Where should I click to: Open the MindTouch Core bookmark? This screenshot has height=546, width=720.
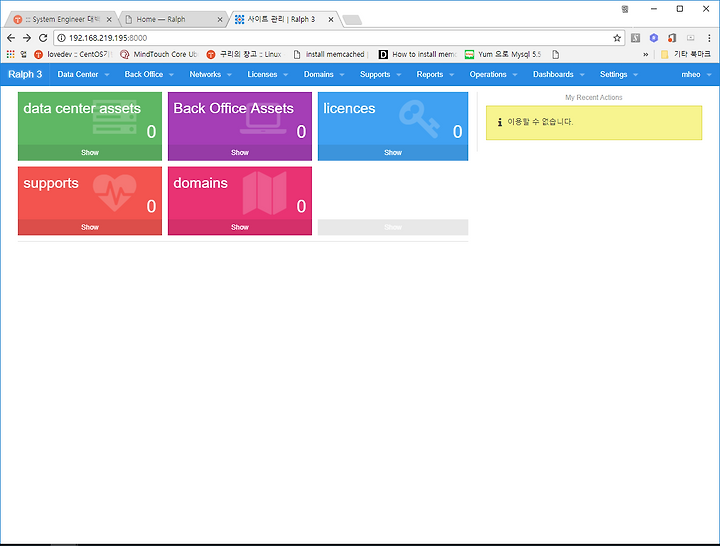[158, 54]
